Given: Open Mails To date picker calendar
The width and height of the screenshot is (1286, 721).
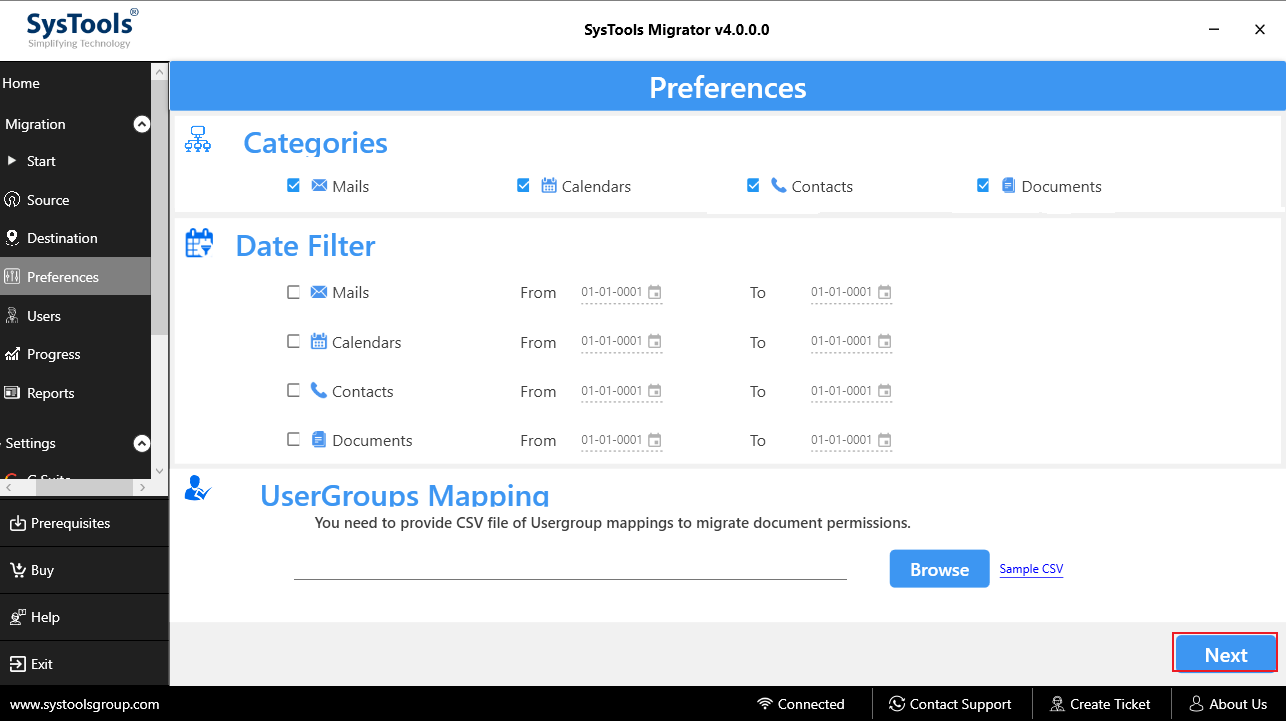Looking at the screenshot, I should [x=884, y=292].
